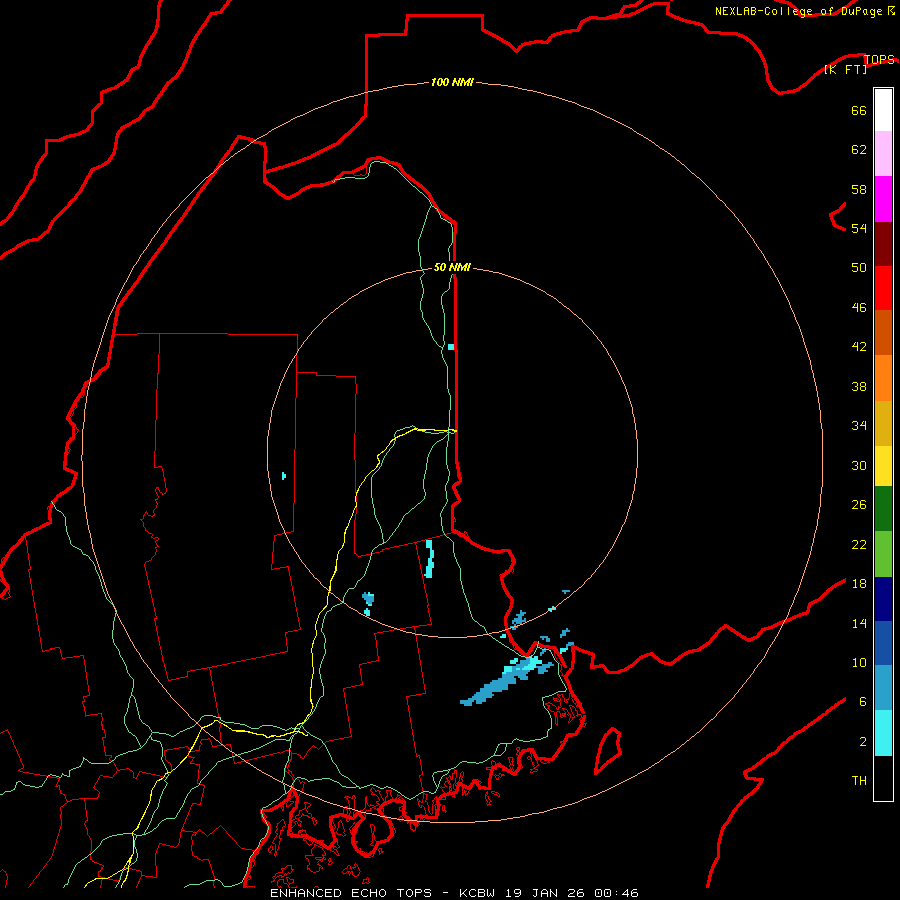900x900 pixels.
Task: Click the "62" legend value
Action: 859,149
